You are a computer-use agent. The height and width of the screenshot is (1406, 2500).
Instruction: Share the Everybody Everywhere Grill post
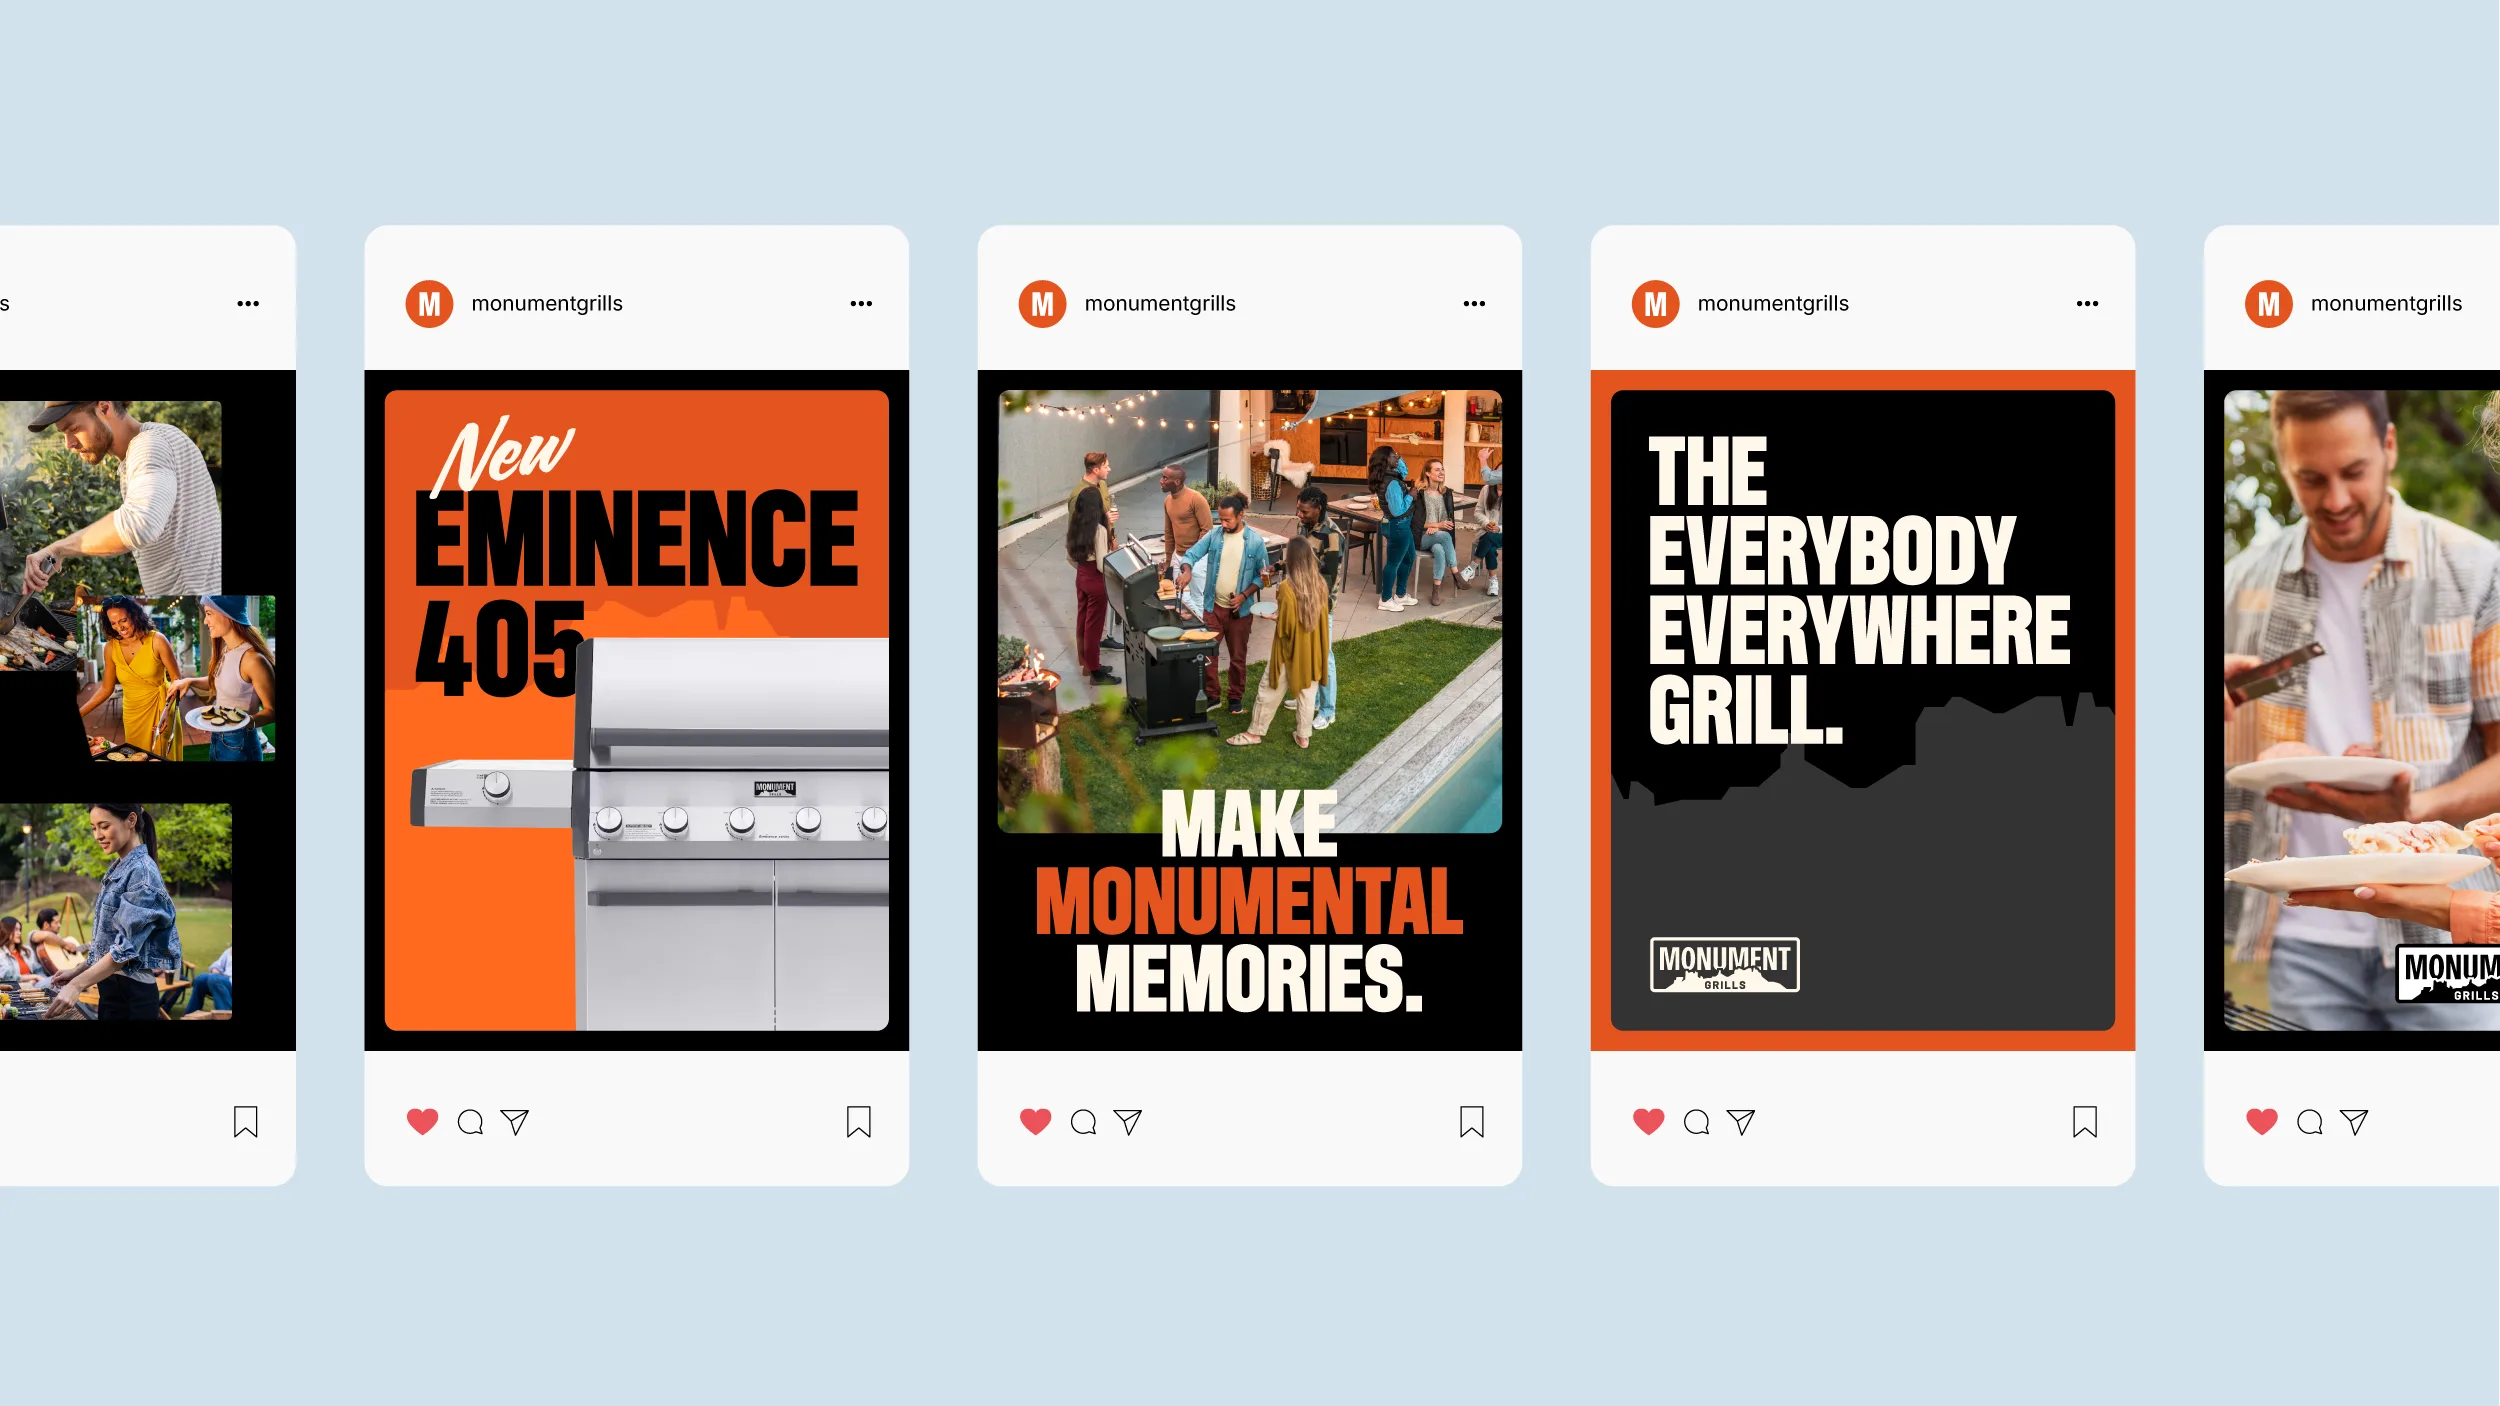[1740, 1122]
